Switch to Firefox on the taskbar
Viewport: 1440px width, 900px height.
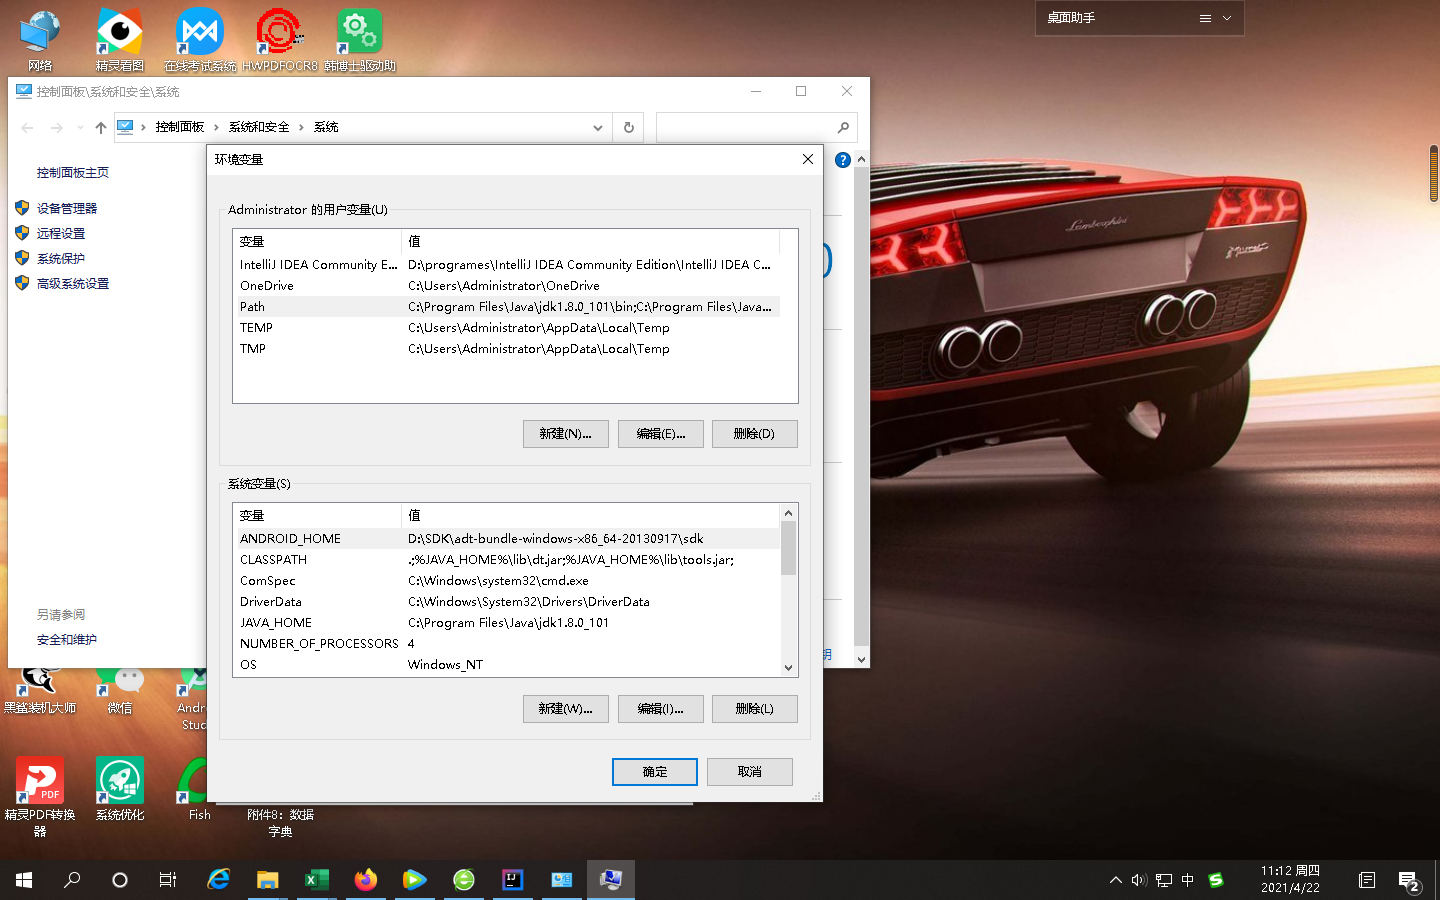[365, 880]
